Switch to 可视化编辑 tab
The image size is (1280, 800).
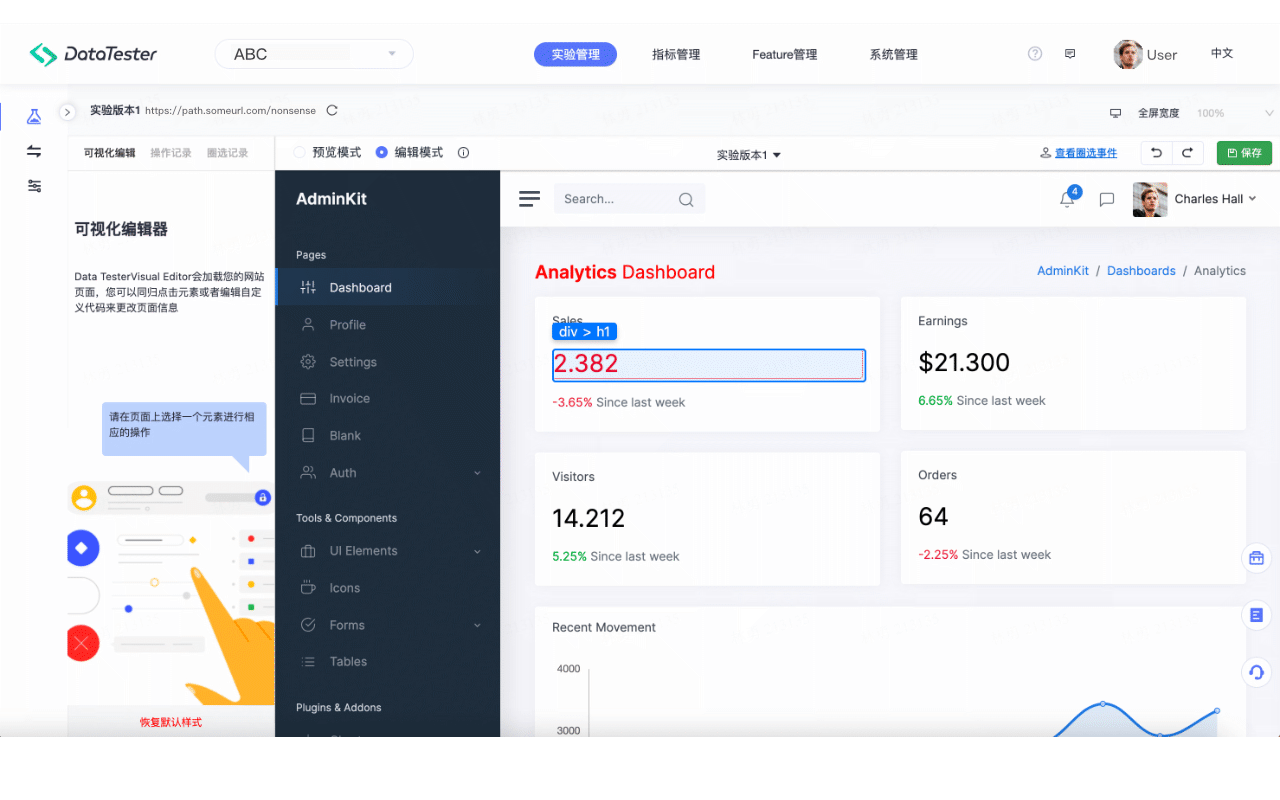click(x=109, y=153)
